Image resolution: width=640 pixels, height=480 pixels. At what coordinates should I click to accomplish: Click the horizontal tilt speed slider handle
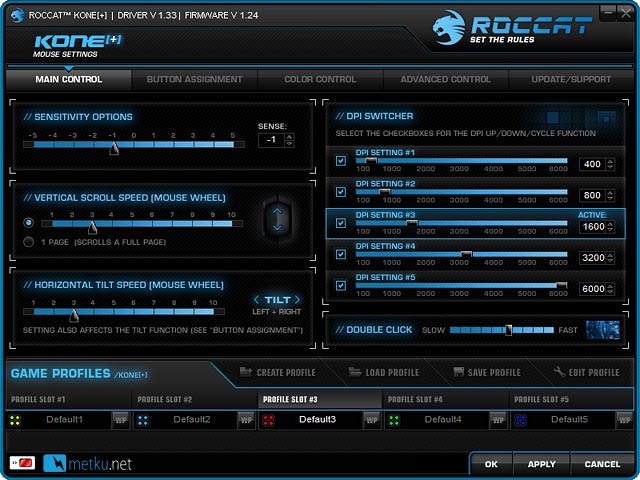point(74,315)
